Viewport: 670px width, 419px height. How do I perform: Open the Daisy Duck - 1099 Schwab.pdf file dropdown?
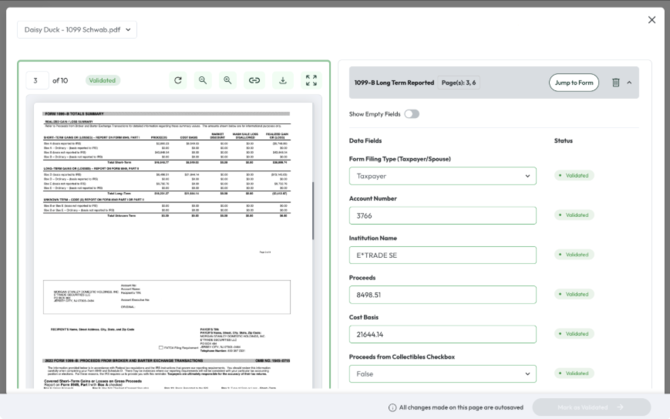tap(77, 30)
